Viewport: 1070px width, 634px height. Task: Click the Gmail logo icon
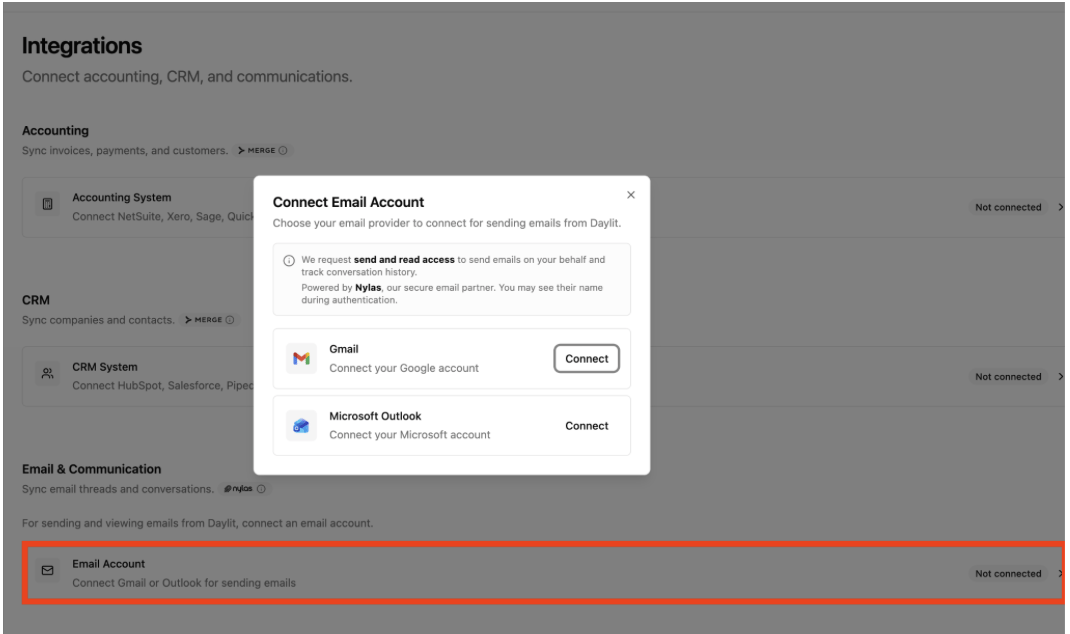[301, 358]
